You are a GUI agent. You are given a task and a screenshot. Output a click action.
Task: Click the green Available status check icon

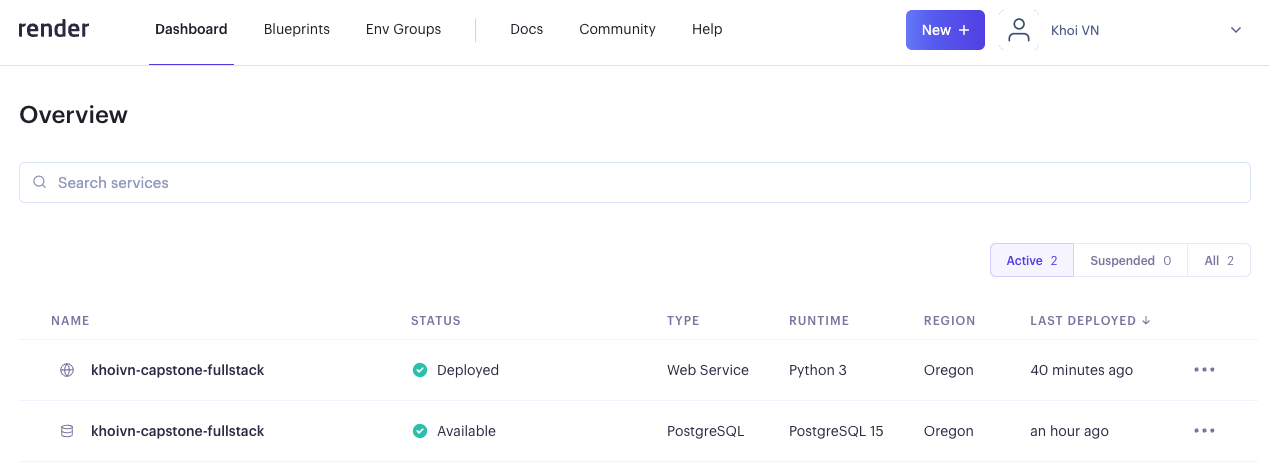[420, 431]
